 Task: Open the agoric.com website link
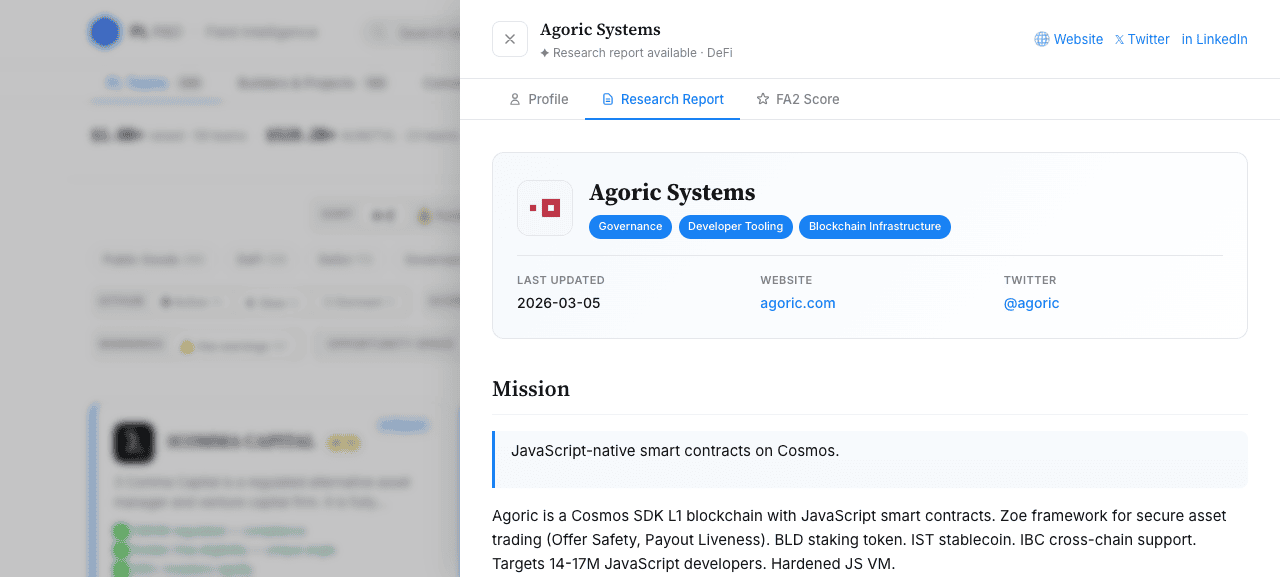click(x=798, y=303)
